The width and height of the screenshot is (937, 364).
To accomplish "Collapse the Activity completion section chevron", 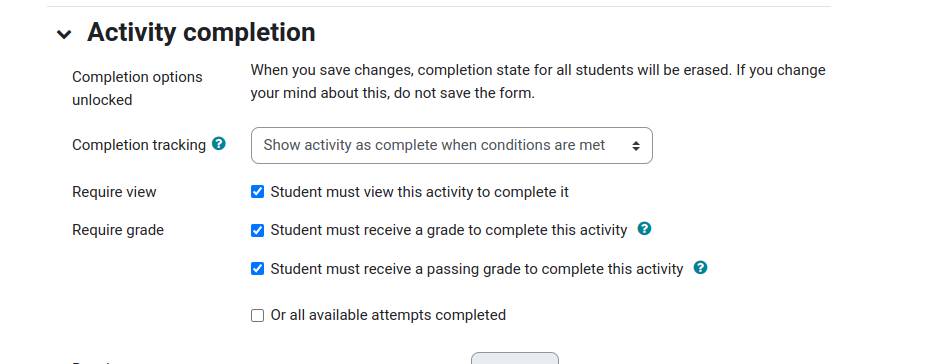I will 64,35.
